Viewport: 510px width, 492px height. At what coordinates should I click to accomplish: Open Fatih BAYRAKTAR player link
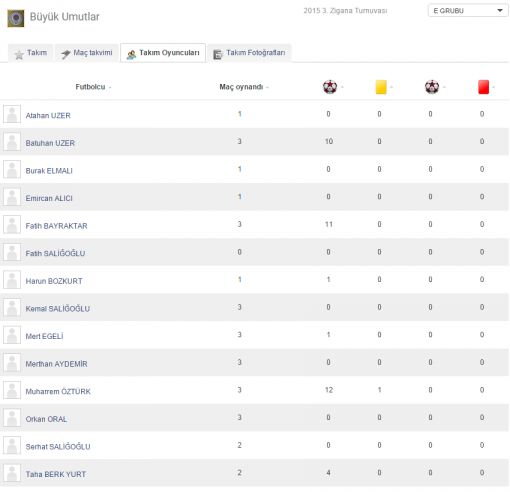click(x=56, y=226)
